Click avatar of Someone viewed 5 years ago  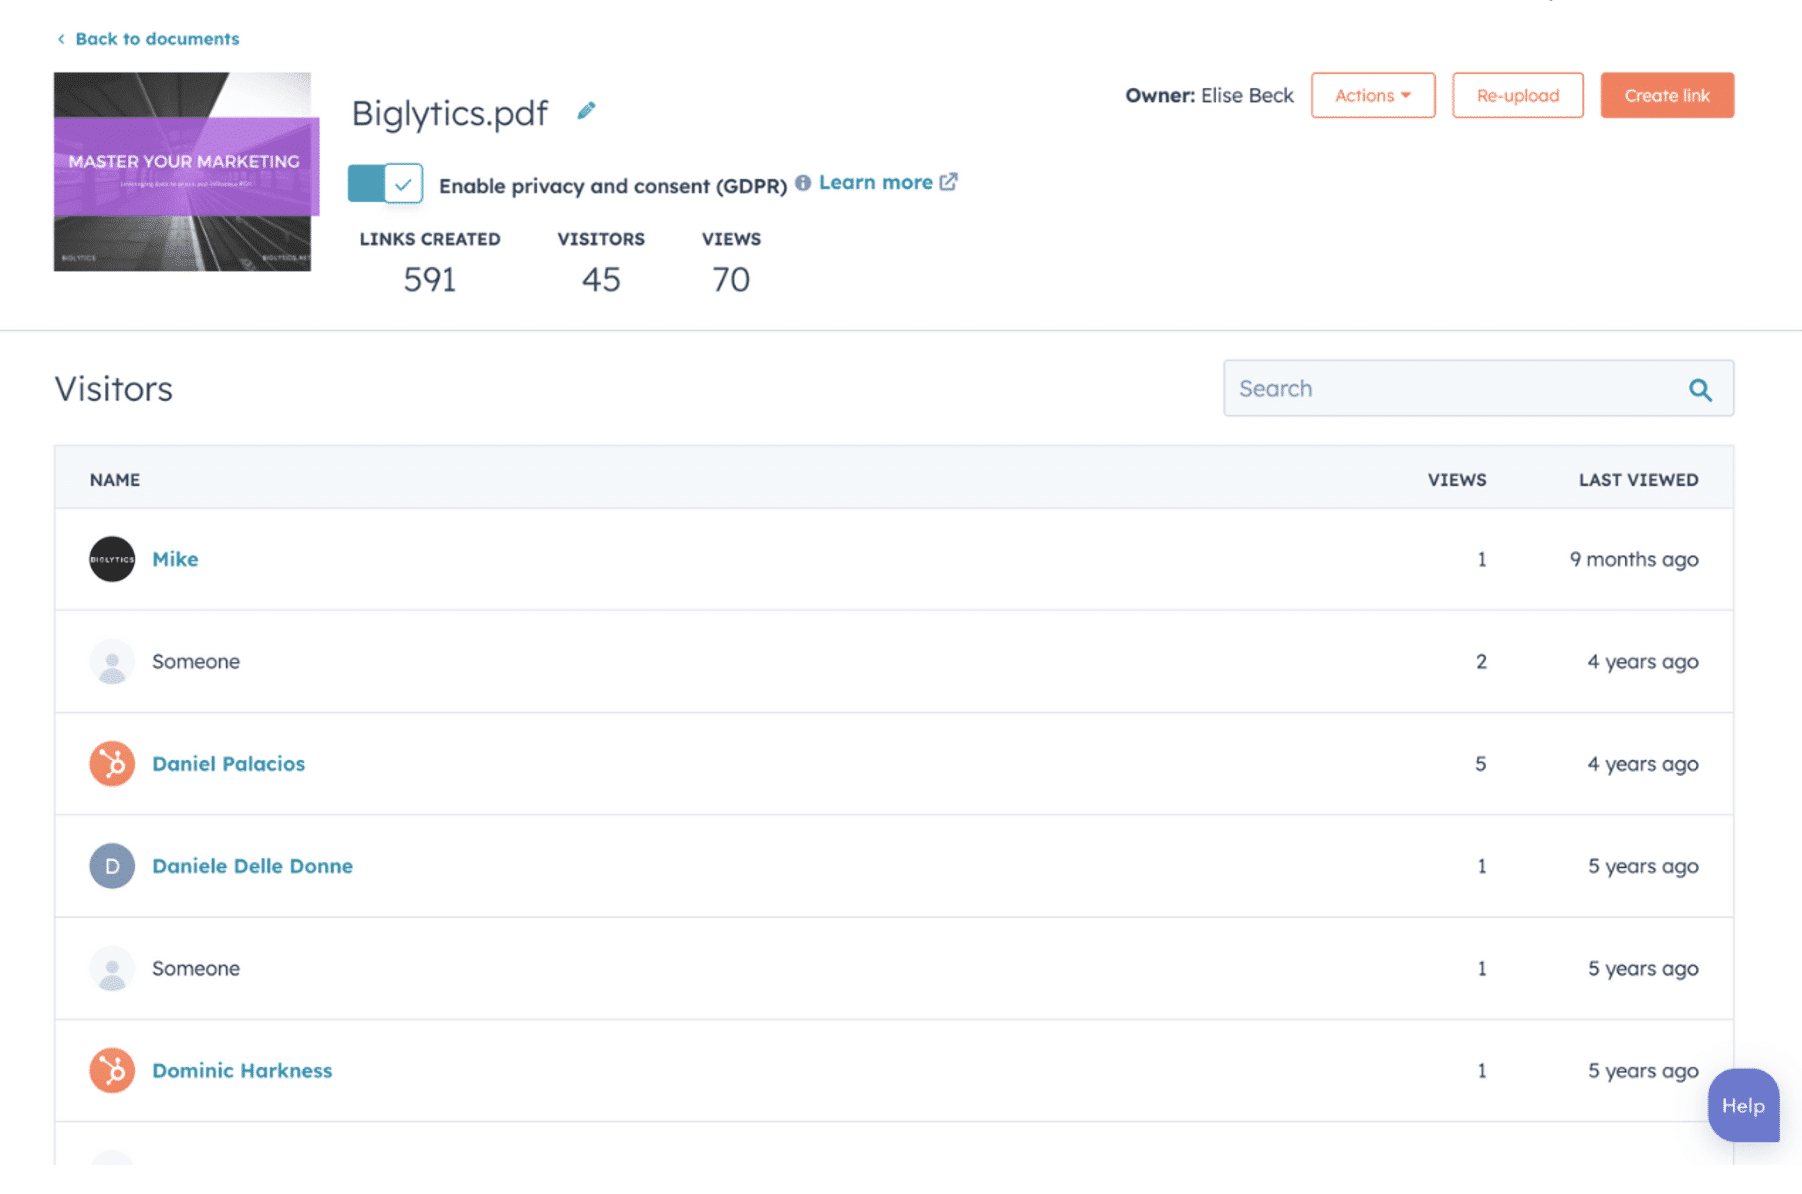click(x=112, y=969)
